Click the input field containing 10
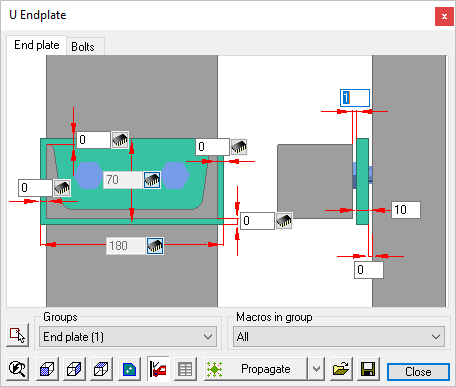The image size is (456, 387). tap(406, 210)
